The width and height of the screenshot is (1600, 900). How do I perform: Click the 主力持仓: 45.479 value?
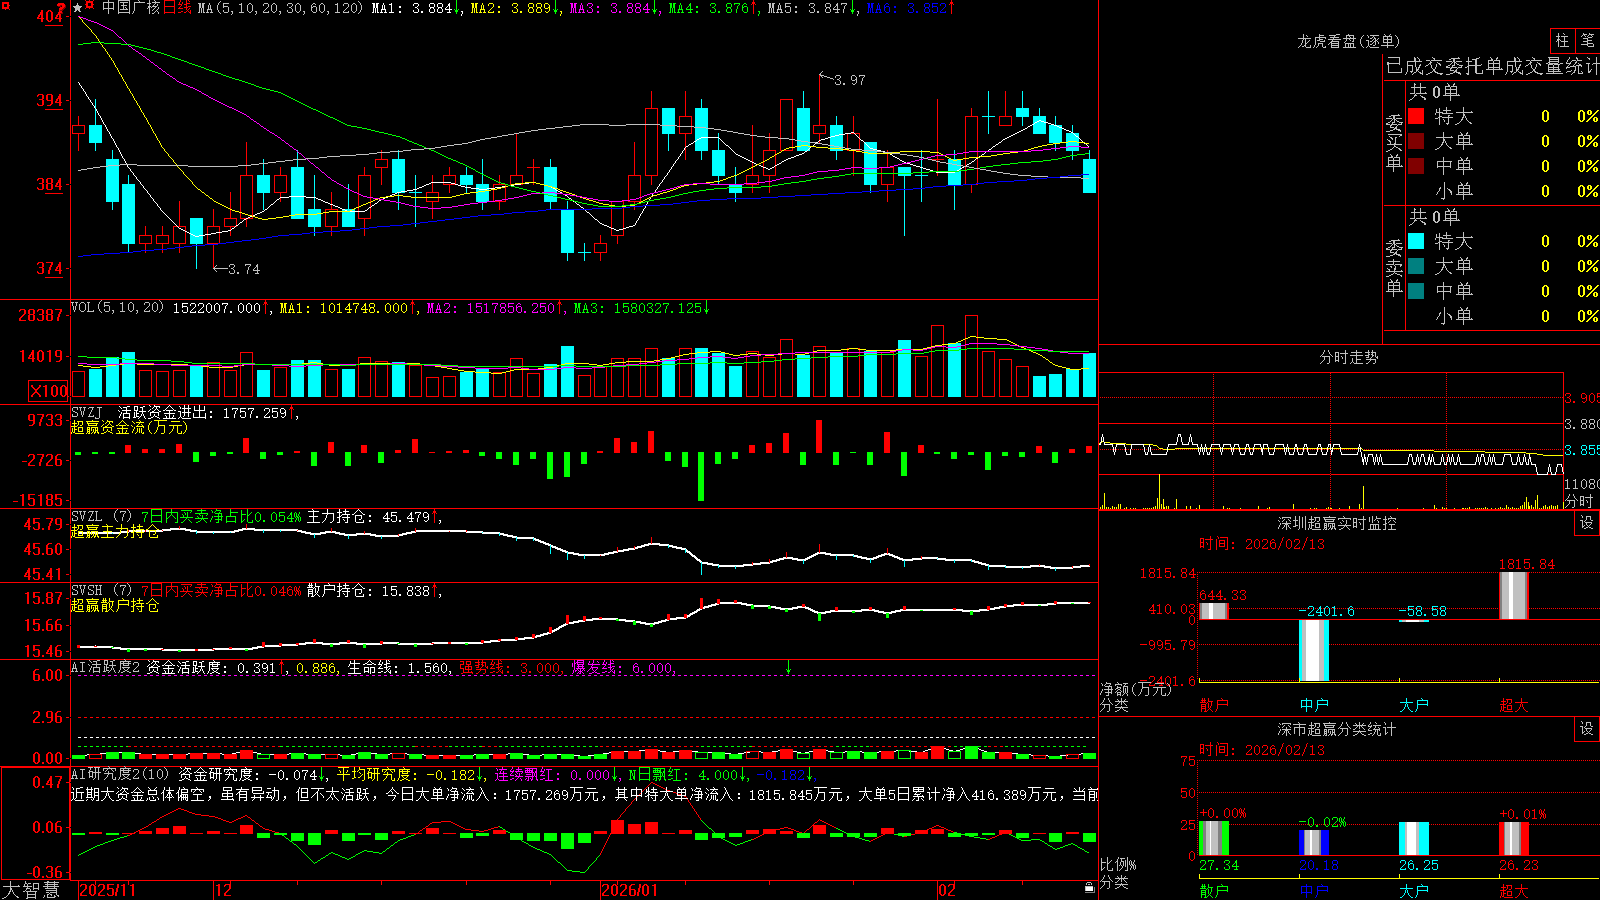tap(368, 517)
